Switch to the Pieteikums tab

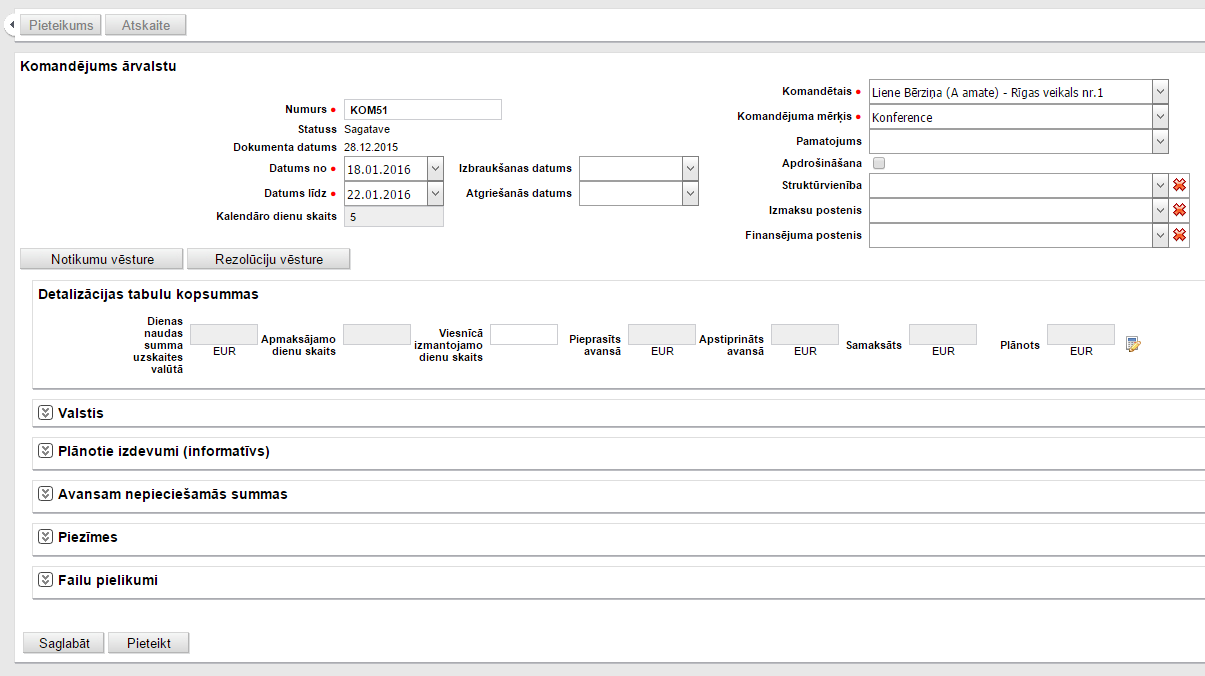coord(61,25)
